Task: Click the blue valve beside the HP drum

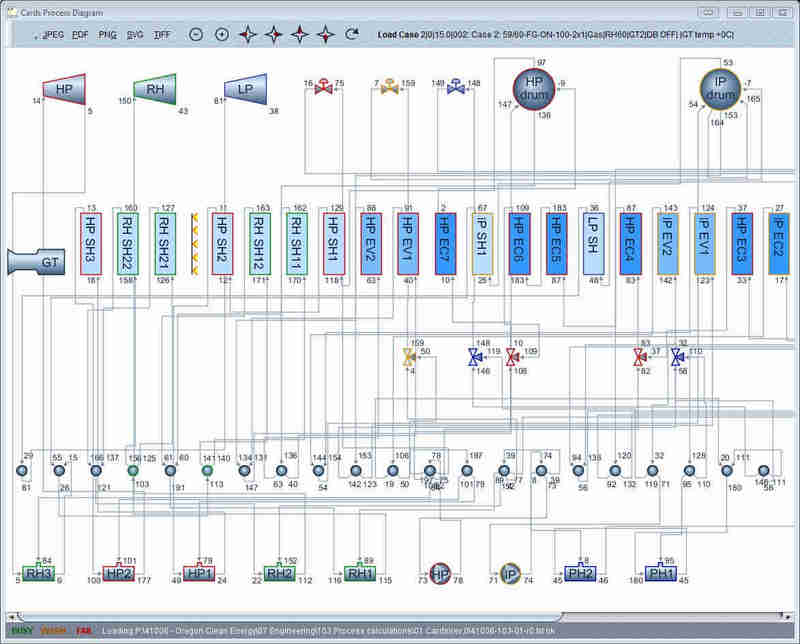Action: [x=456, y=87]
